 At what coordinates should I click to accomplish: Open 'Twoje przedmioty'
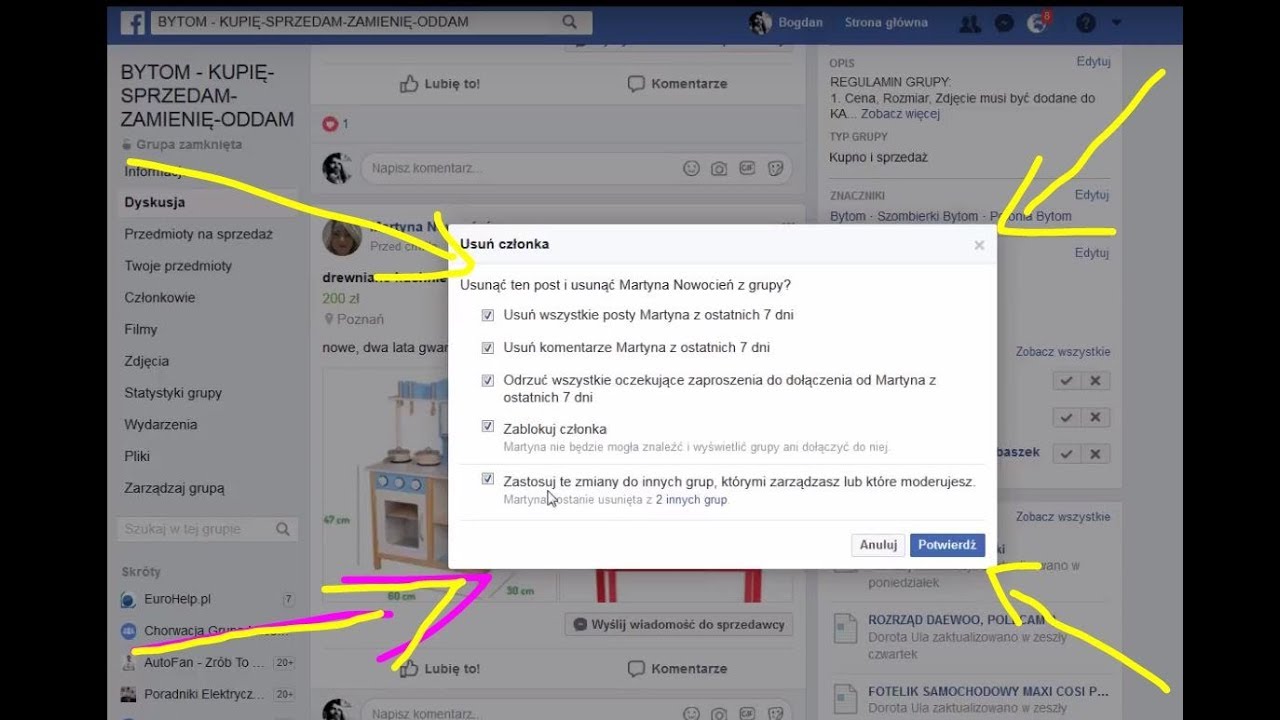click(178, 266)
